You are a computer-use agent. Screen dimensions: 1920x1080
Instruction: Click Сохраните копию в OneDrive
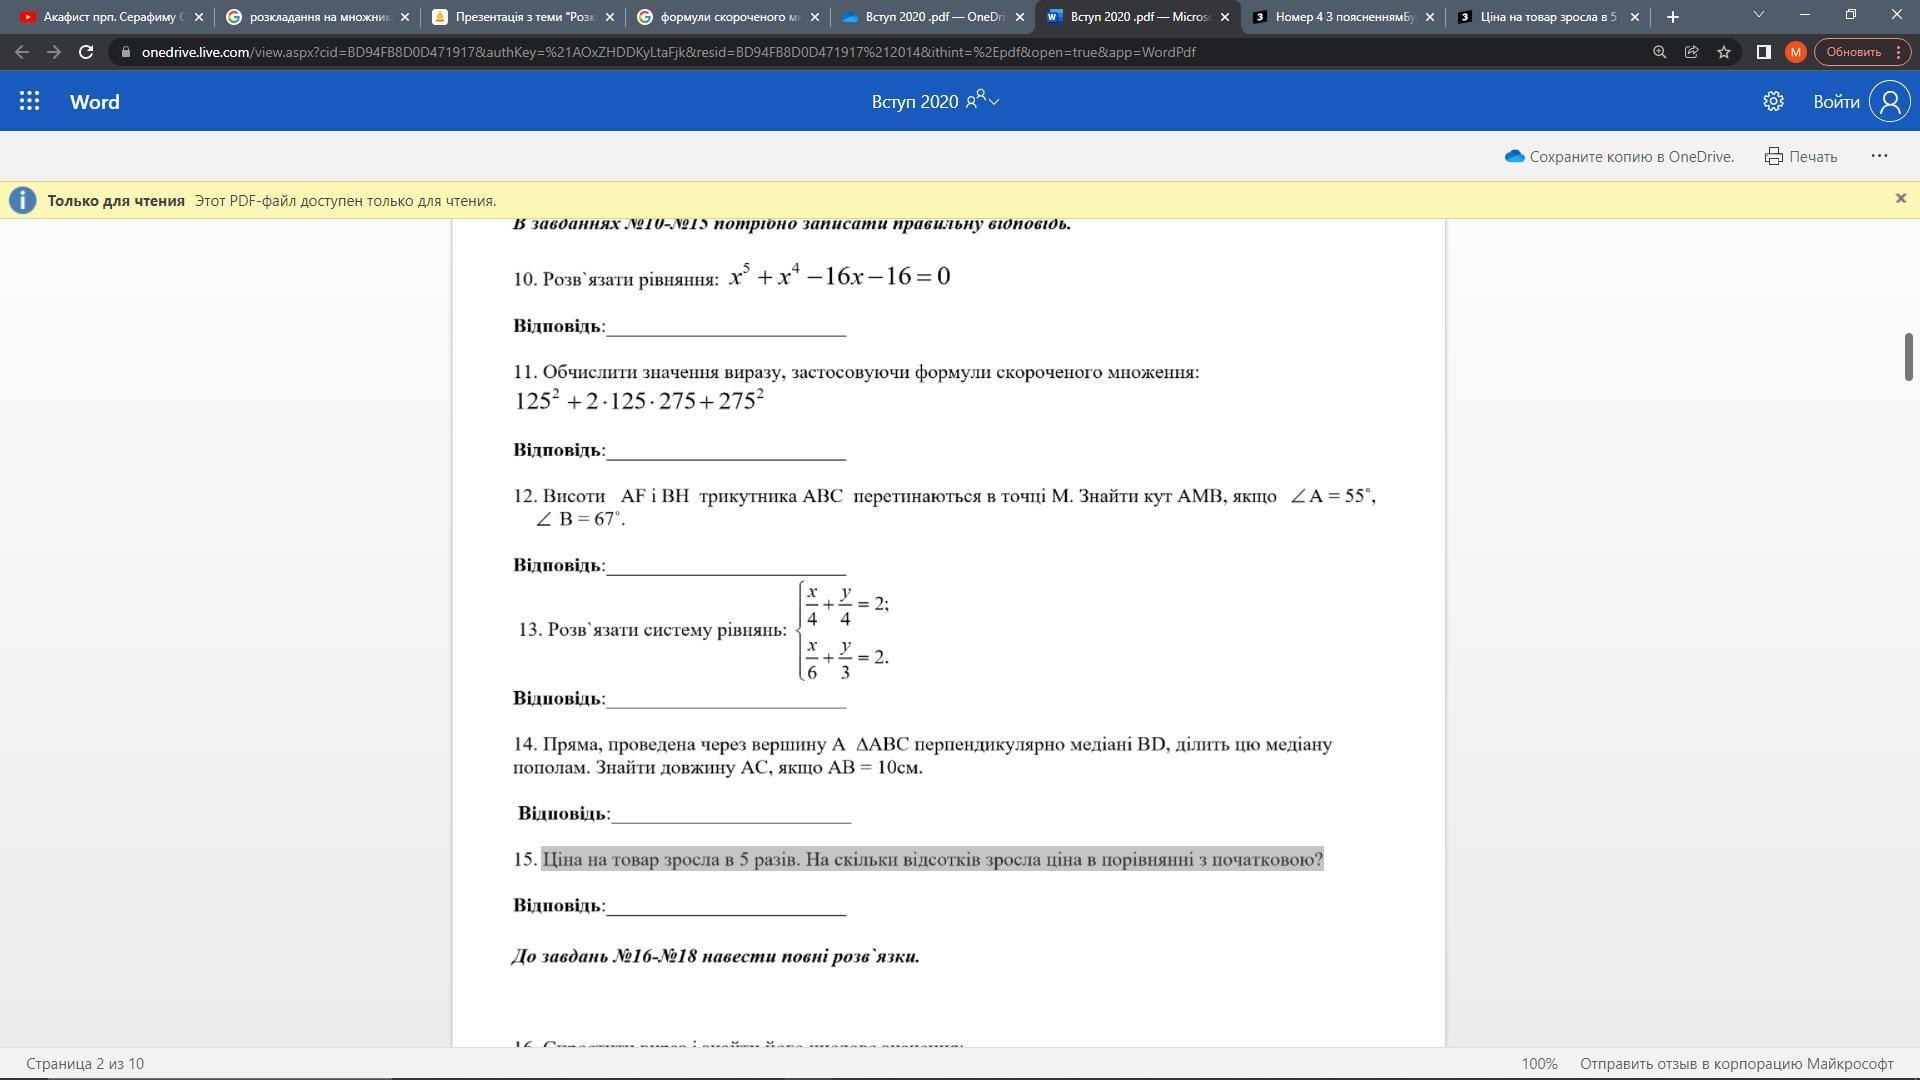[x=1619, y=156]
